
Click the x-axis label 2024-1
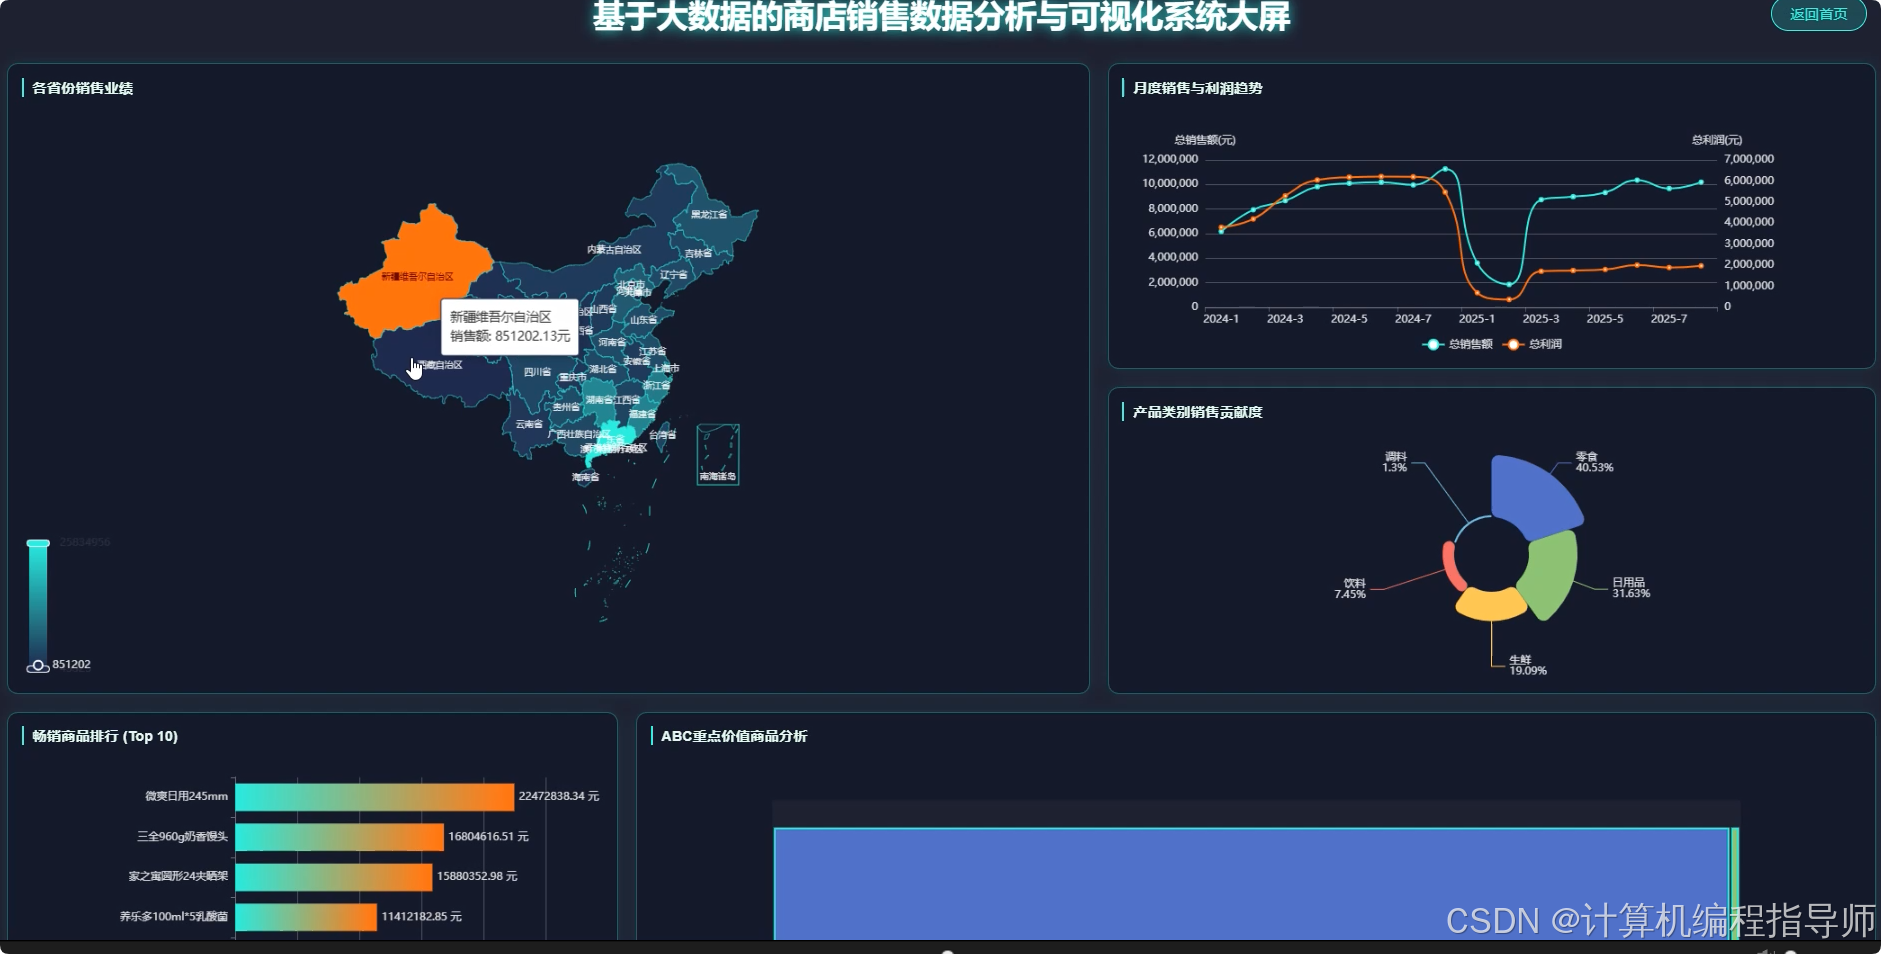click(1220, 319)
